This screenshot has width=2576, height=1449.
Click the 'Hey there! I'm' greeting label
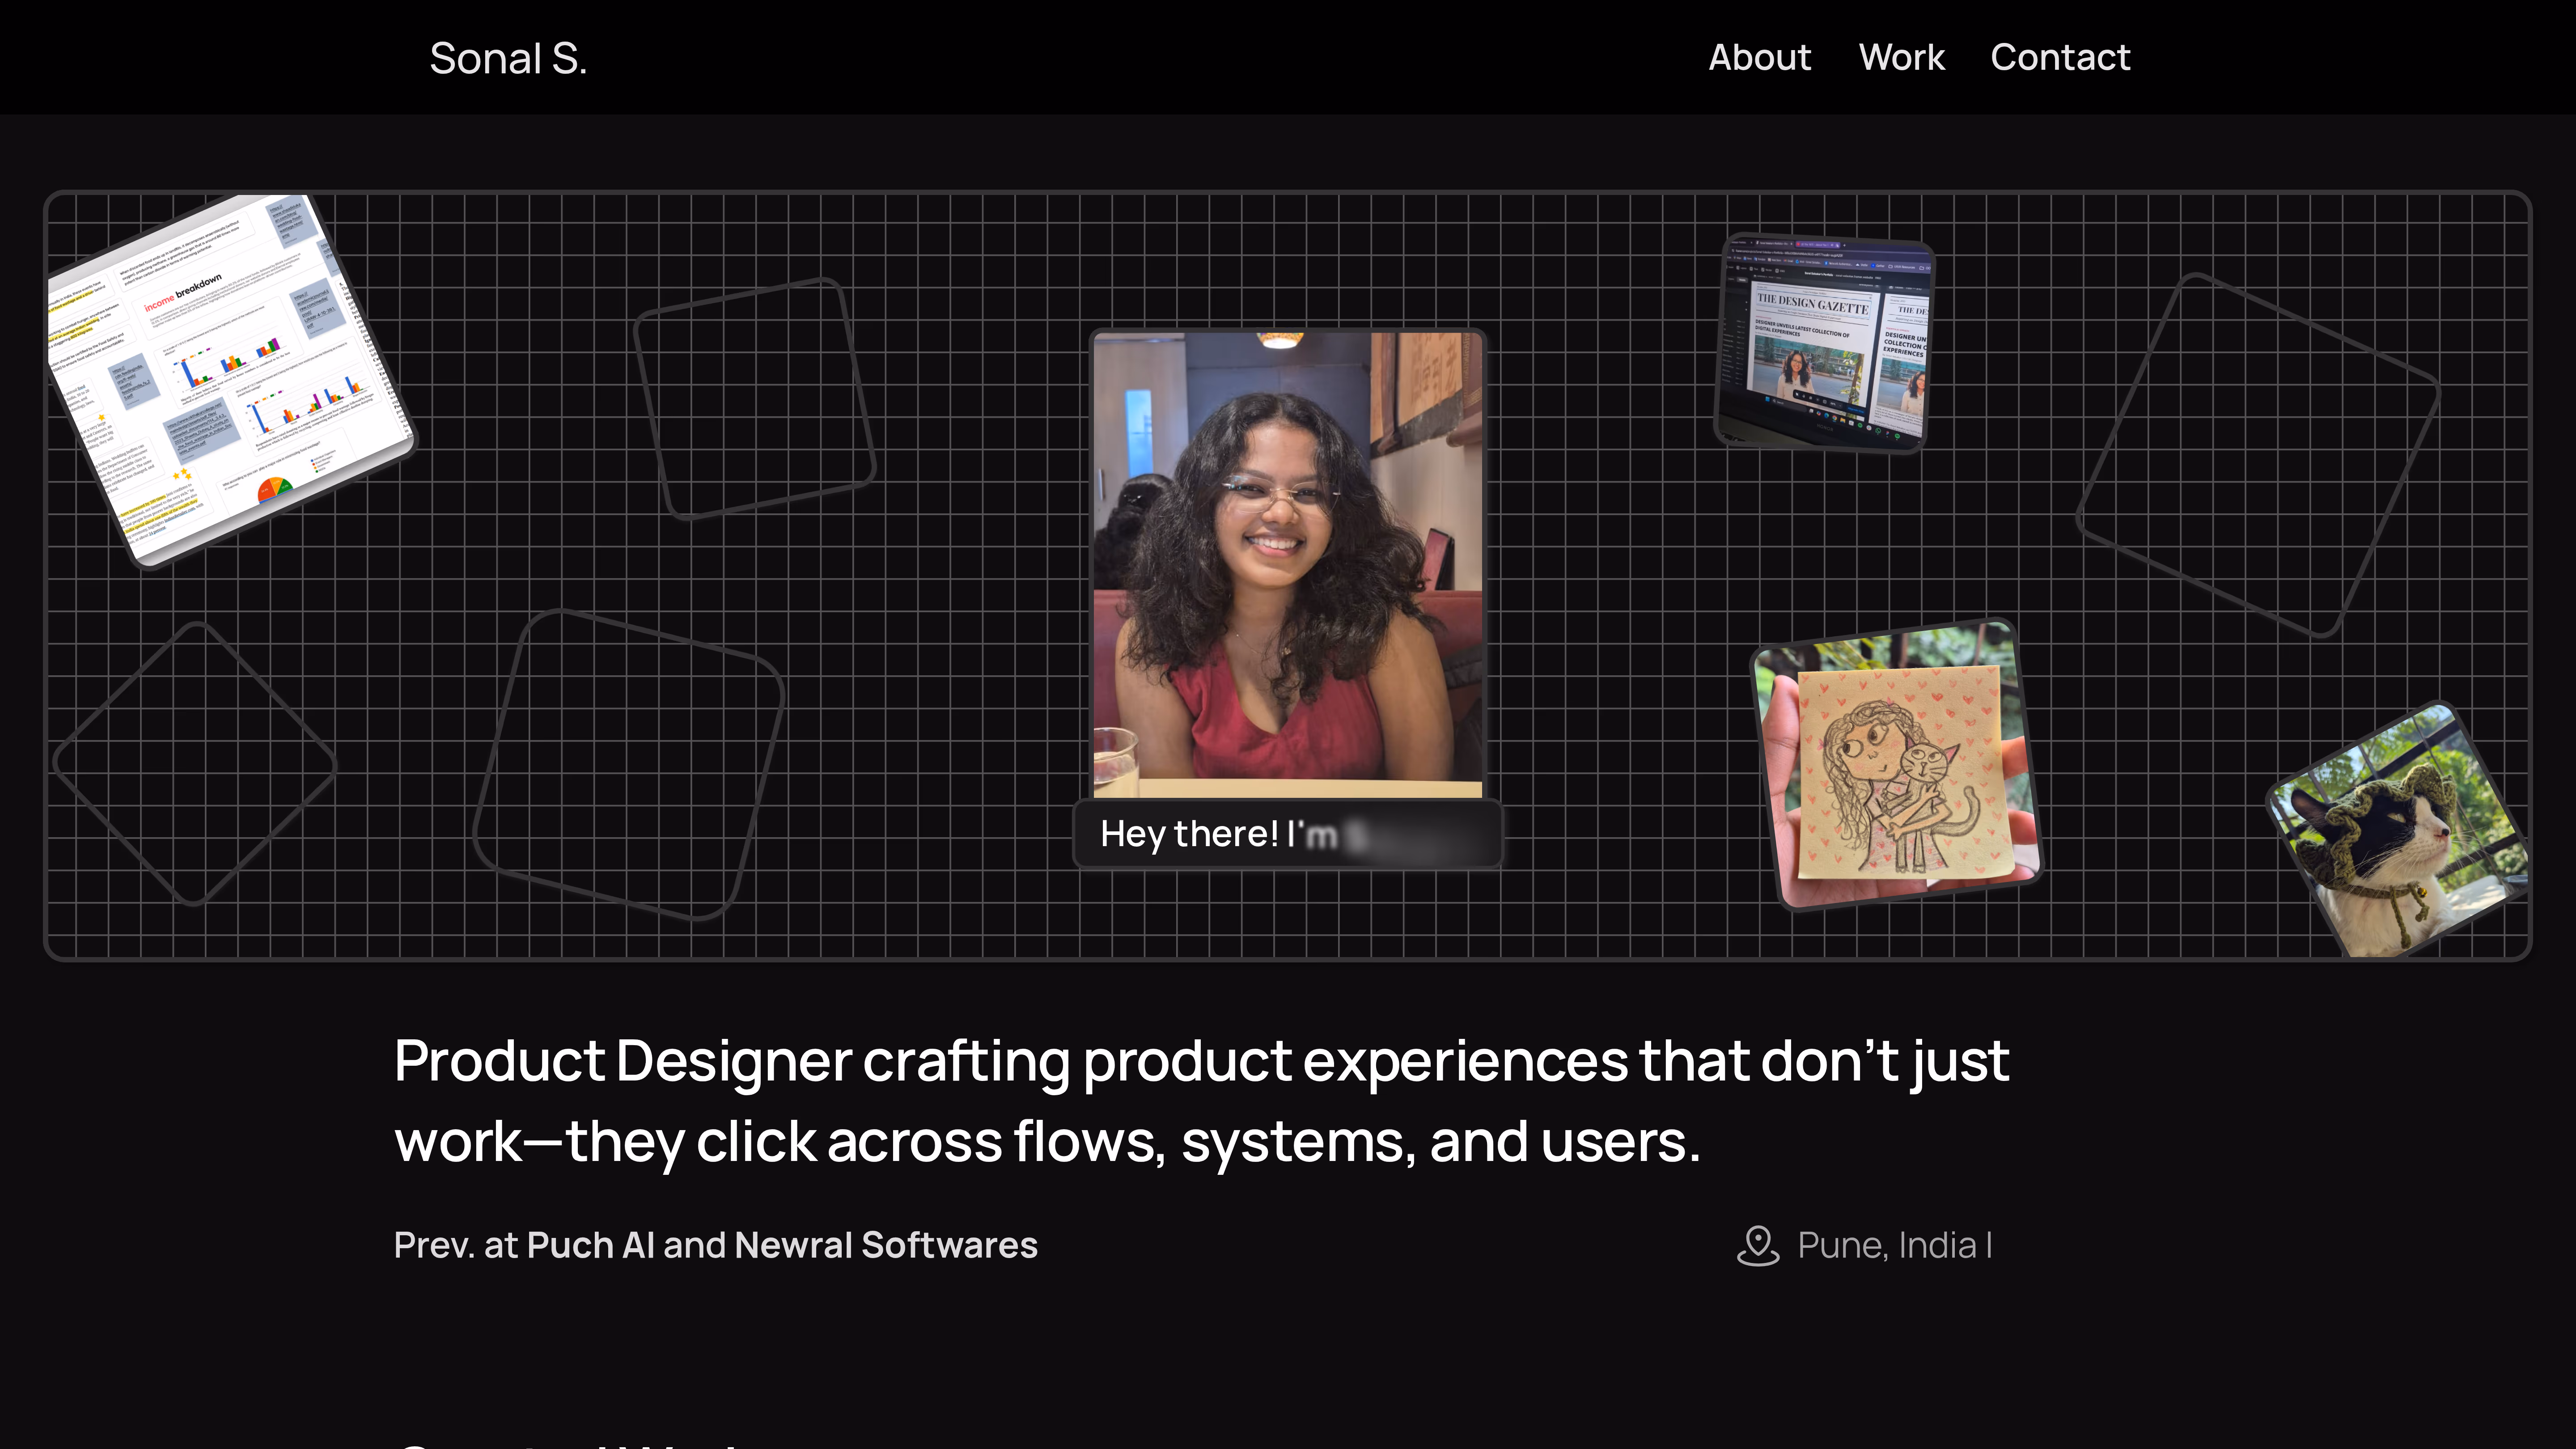[x=1287, y=833]
